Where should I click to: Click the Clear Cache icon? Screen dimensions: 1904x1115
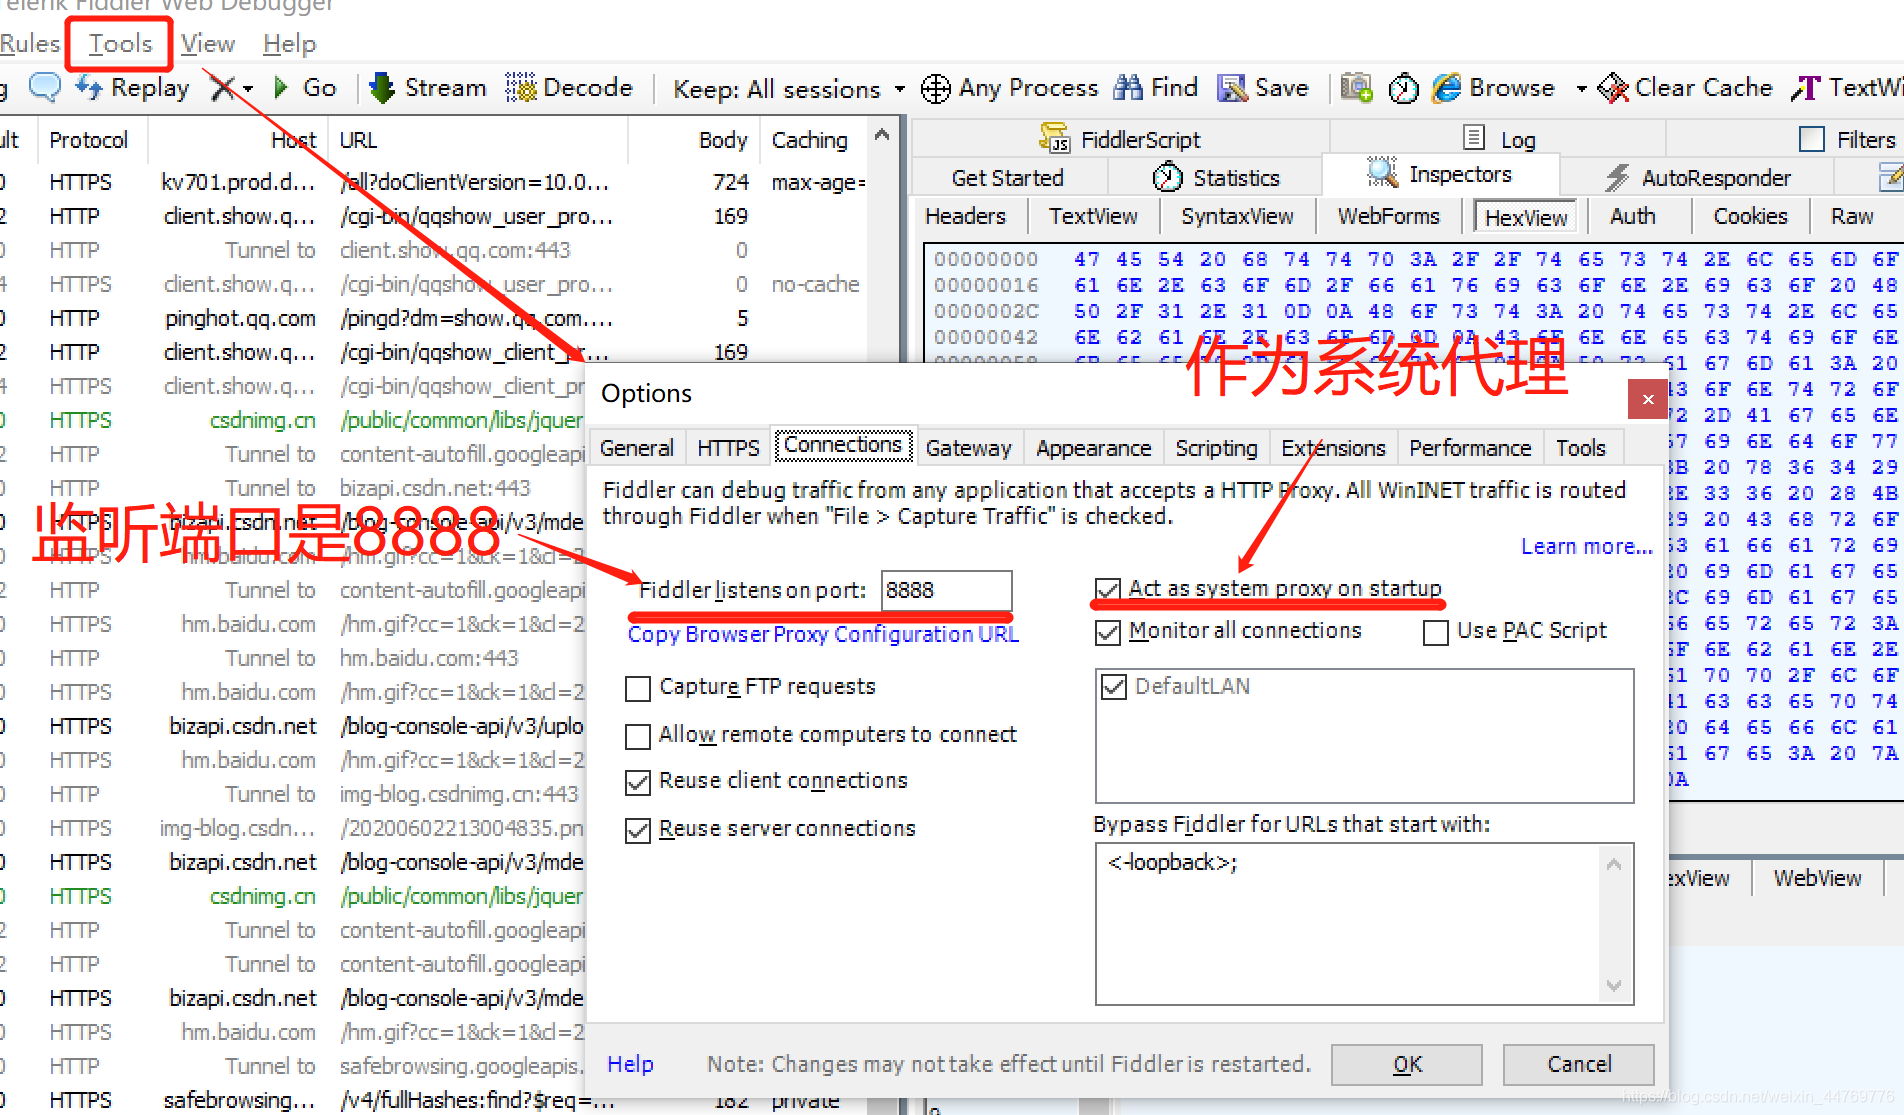pyautogui.click(x=1612, y=88)
